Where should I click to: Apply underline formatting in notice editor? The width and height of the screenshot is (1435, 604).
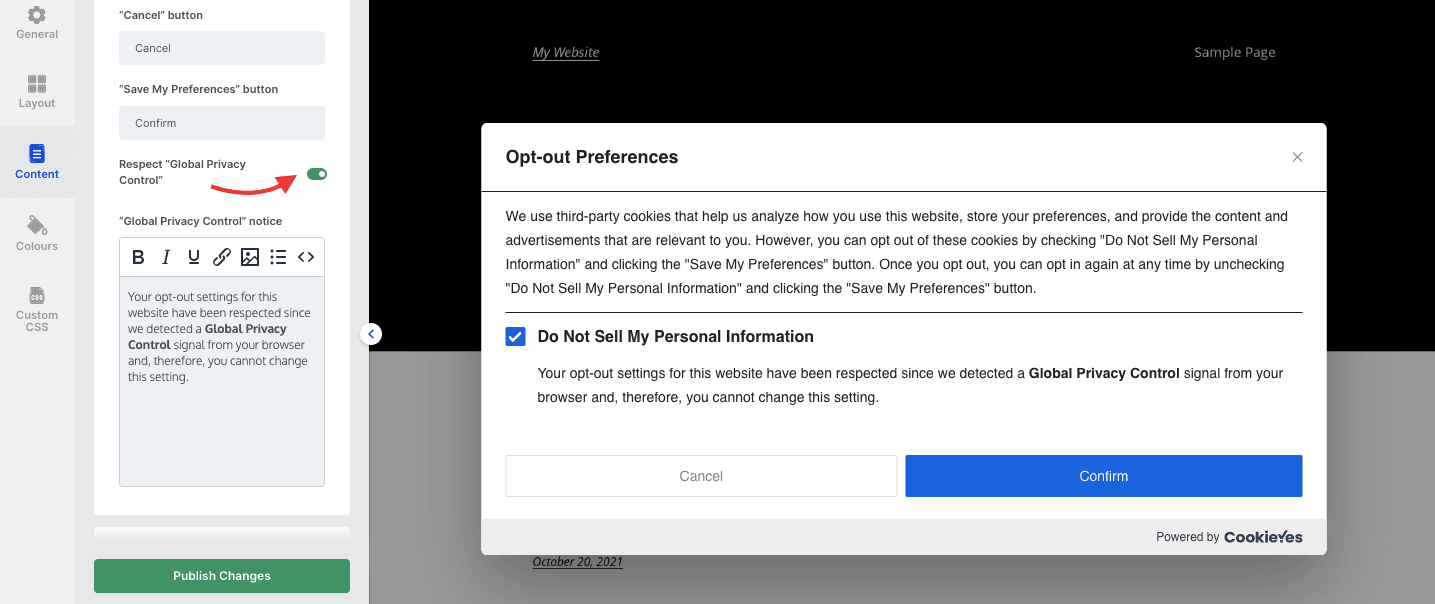194,257
